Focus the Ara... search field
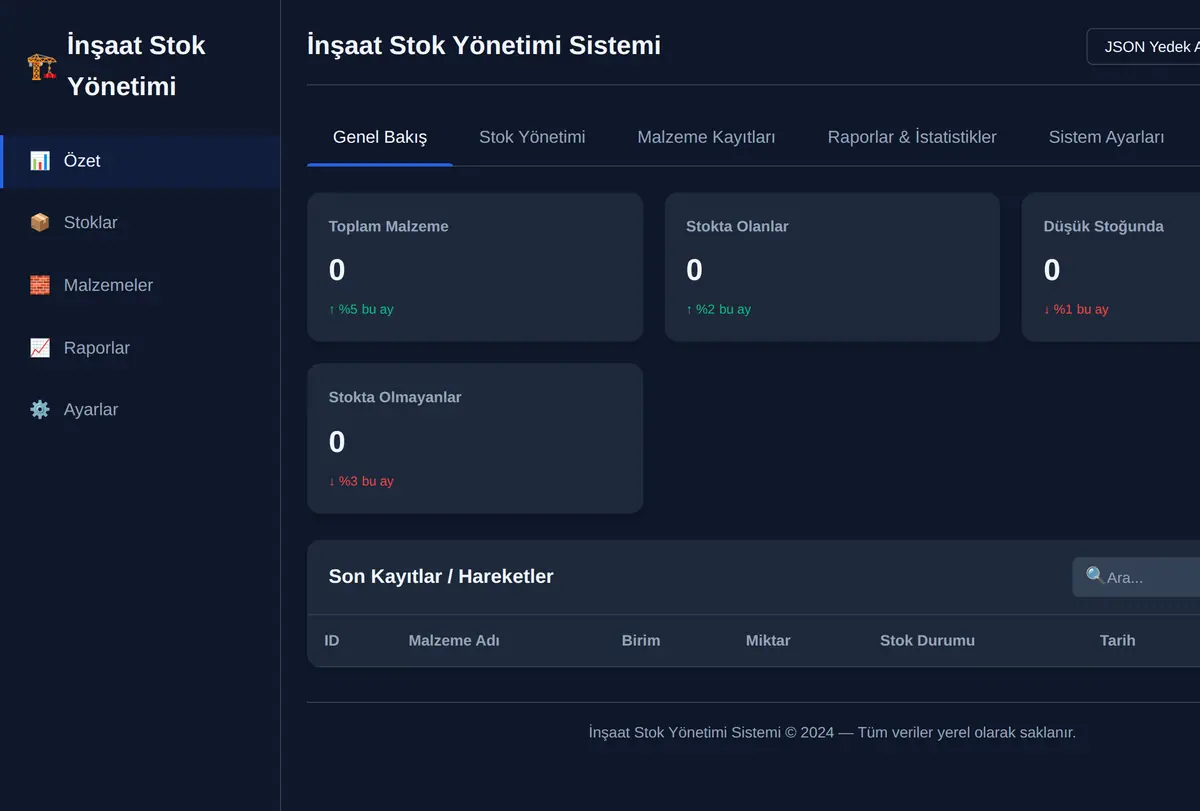 (x=1137, y=577)
